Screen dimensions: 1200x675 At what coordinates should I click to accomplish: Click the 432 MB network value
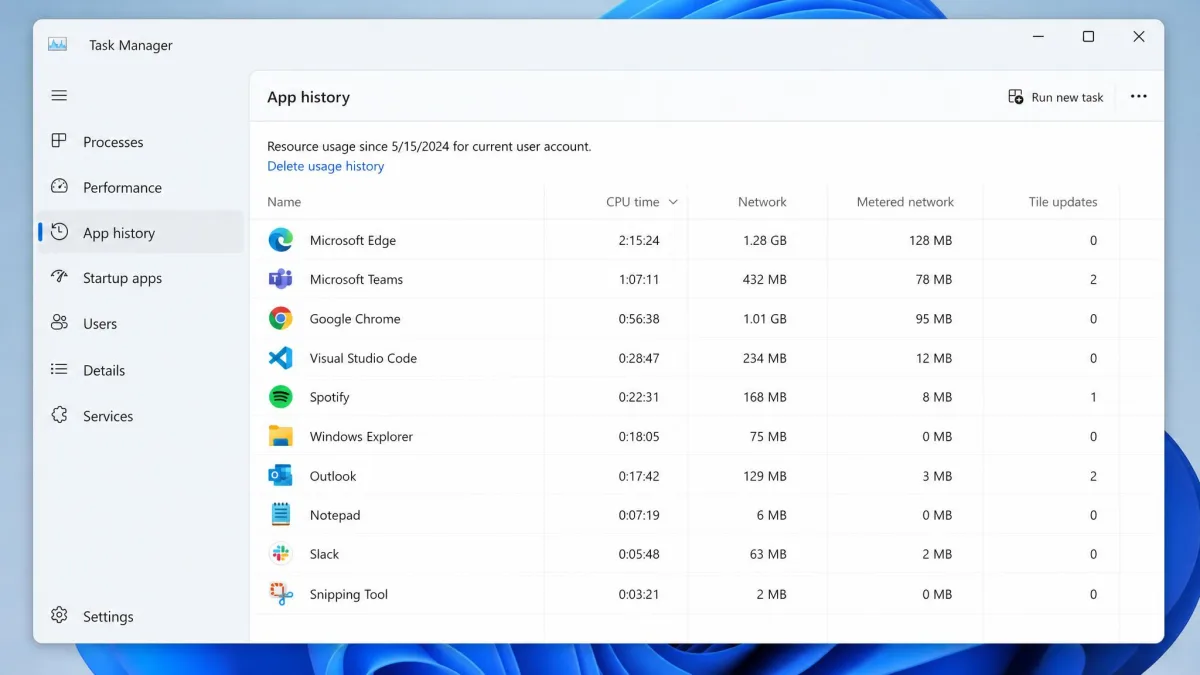(764, 279)
